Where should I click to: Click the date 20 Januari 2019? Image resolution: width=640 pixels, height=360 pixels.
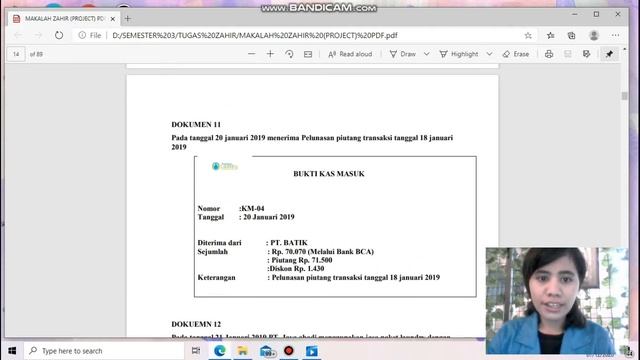click(269, 217)
